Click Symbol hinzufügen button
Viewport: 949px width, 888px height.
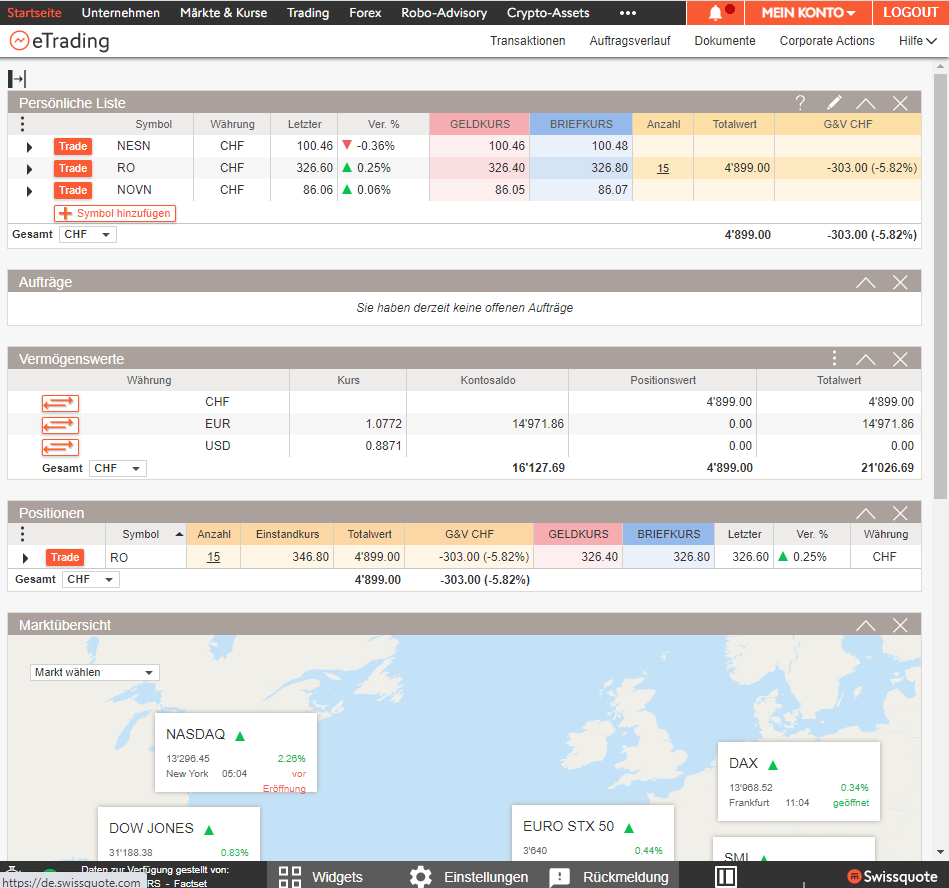pos(115,213)
